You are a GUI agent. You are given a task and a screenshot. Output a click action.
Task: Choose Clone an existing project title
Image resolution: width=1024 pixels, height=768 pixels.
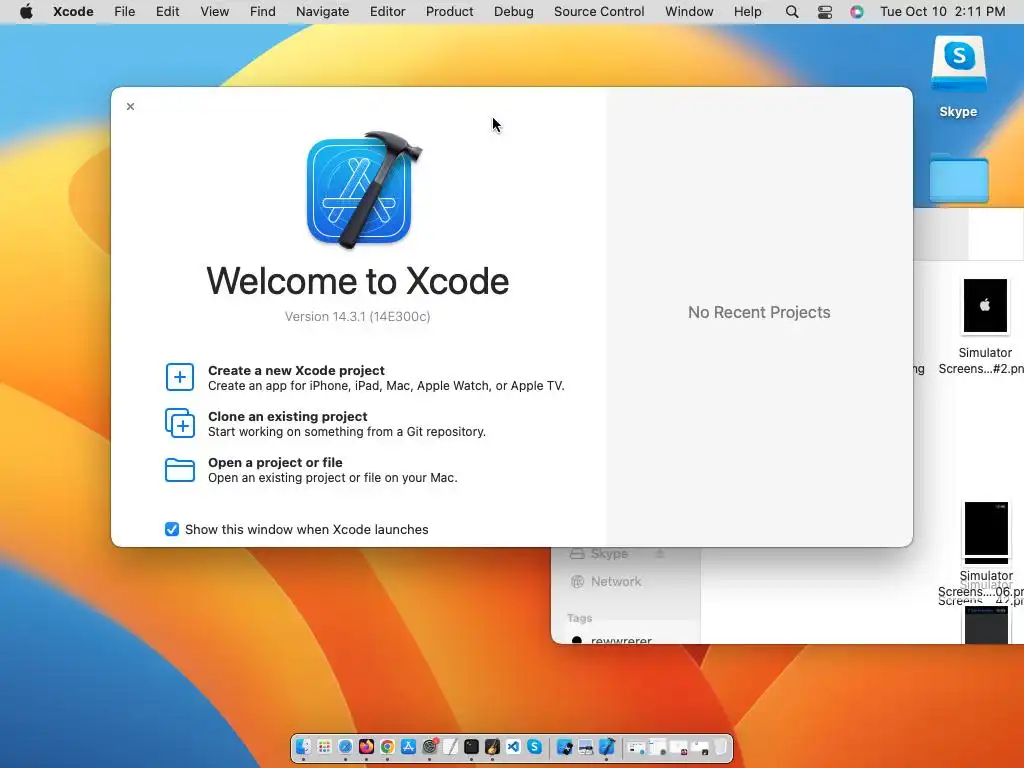[x=287, y=416]
